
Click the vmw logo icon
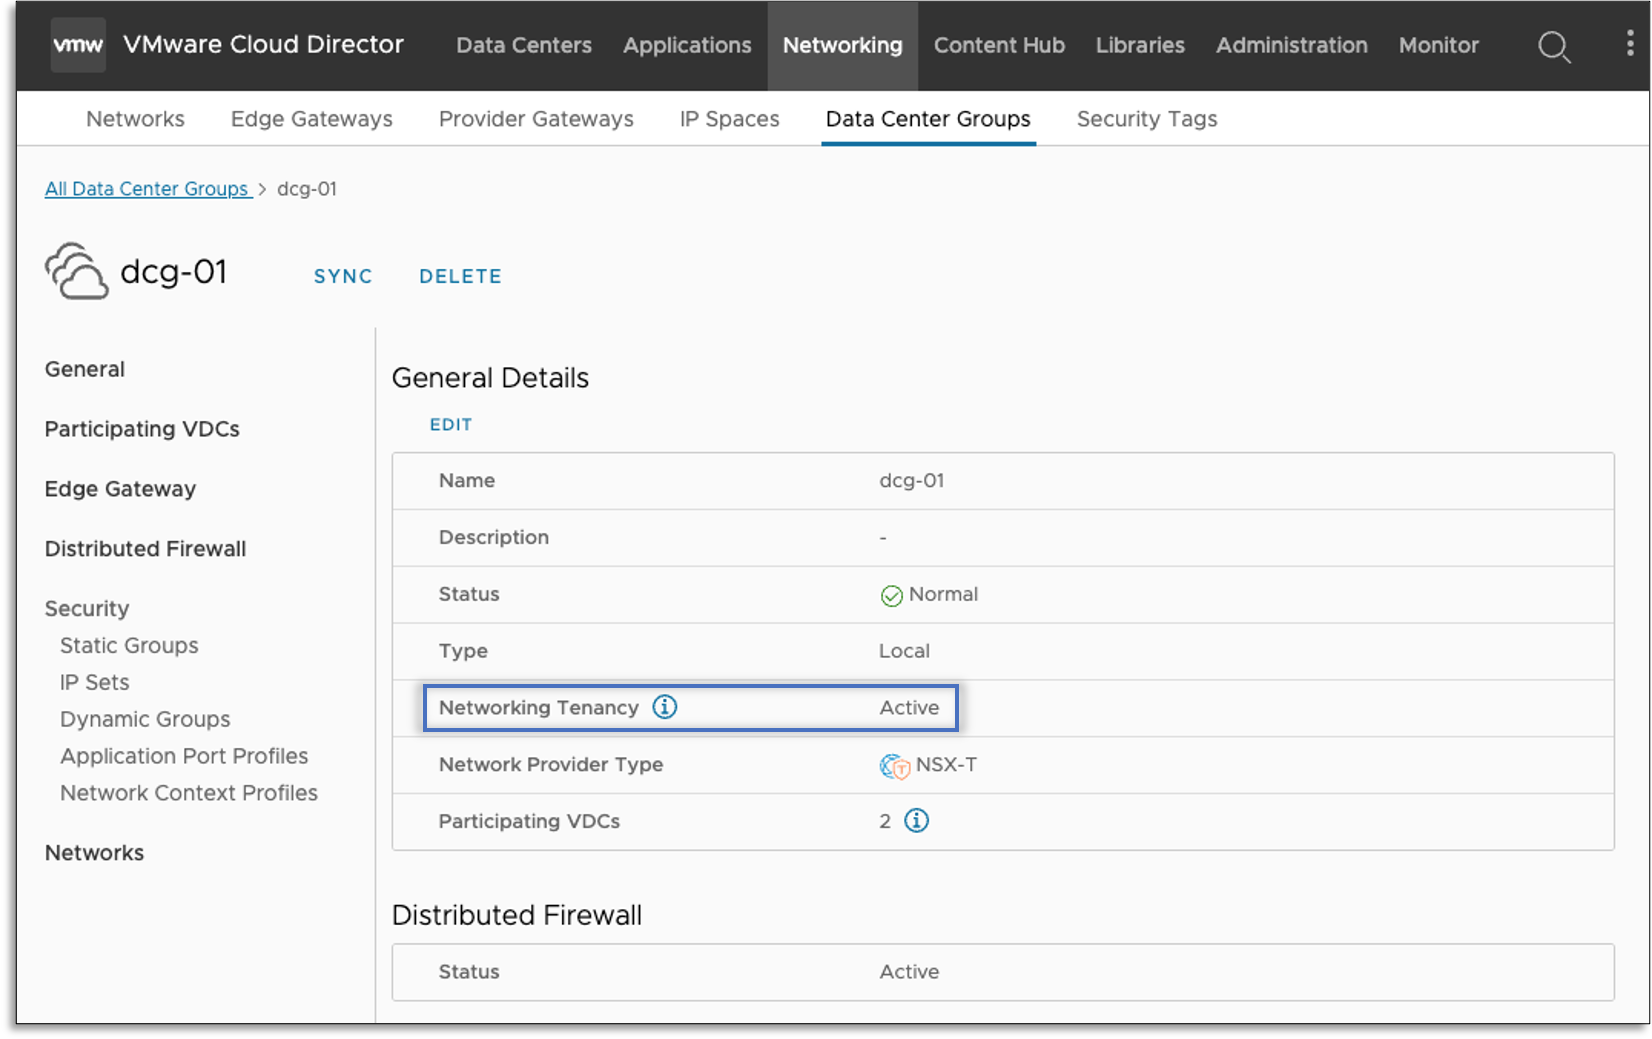click(78, 45)
